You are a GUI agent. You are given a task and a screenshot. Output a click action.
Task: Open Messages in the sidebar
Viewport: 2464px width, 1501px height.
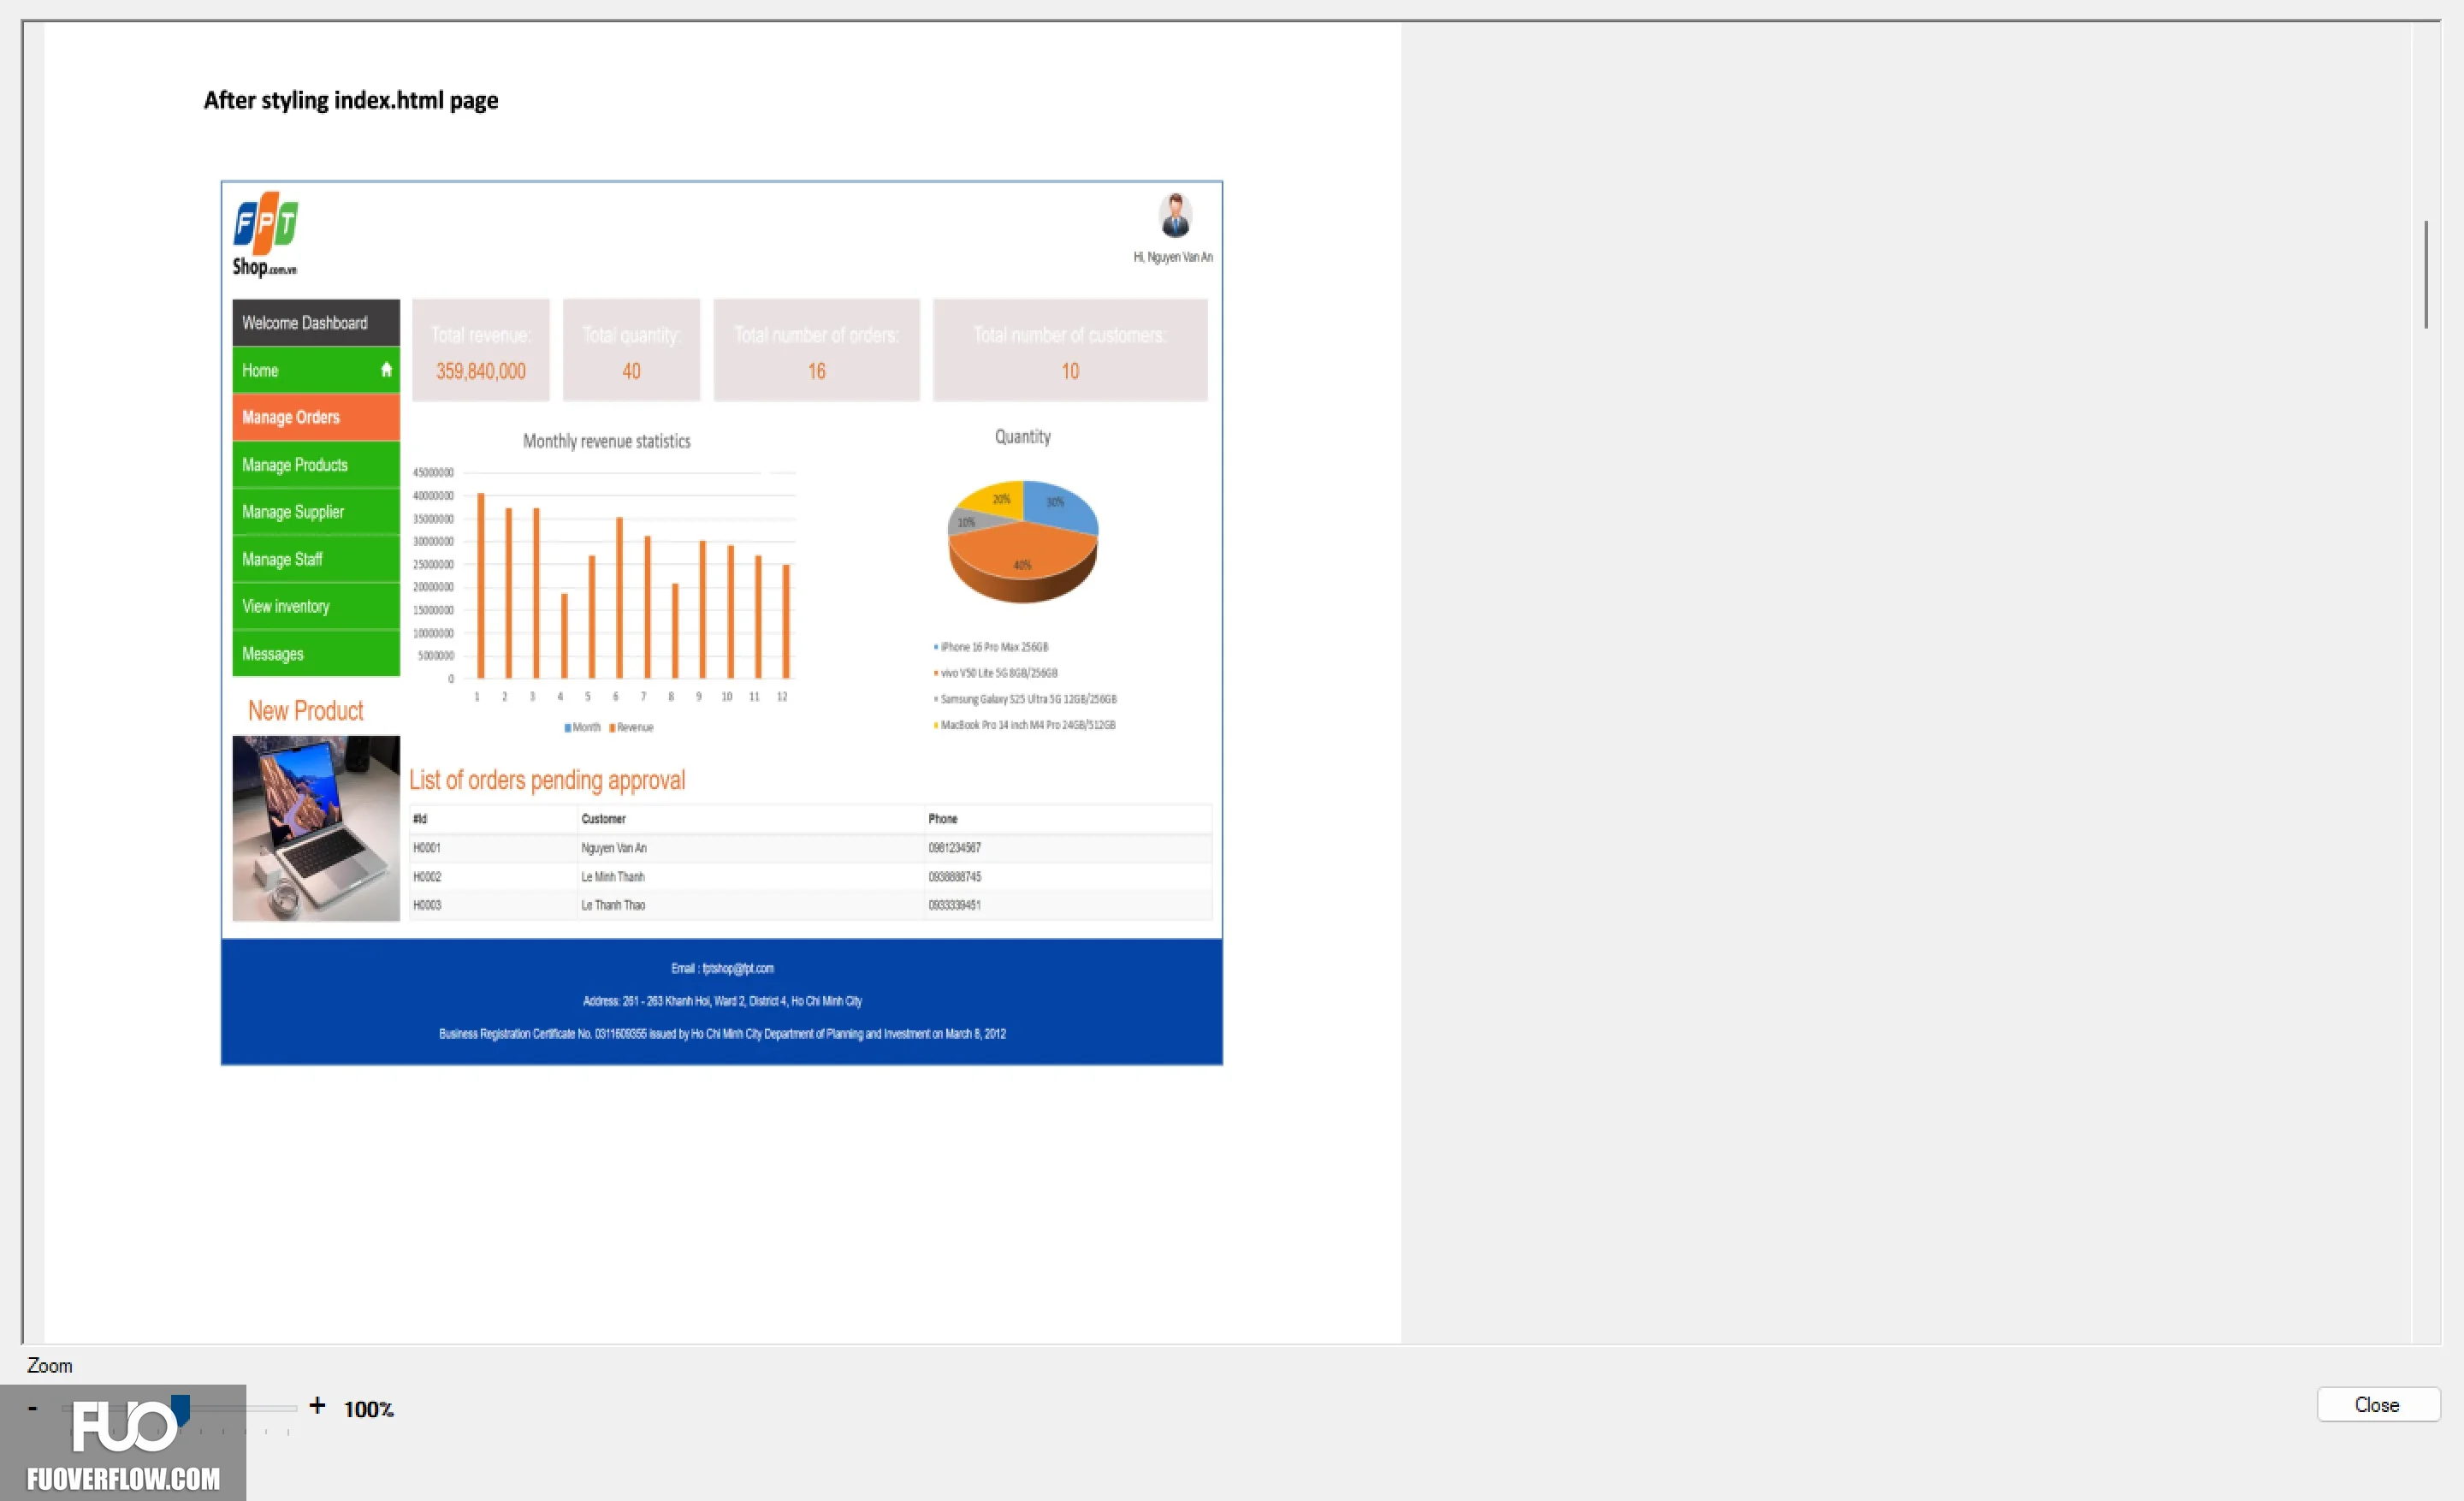click(316, 654)
